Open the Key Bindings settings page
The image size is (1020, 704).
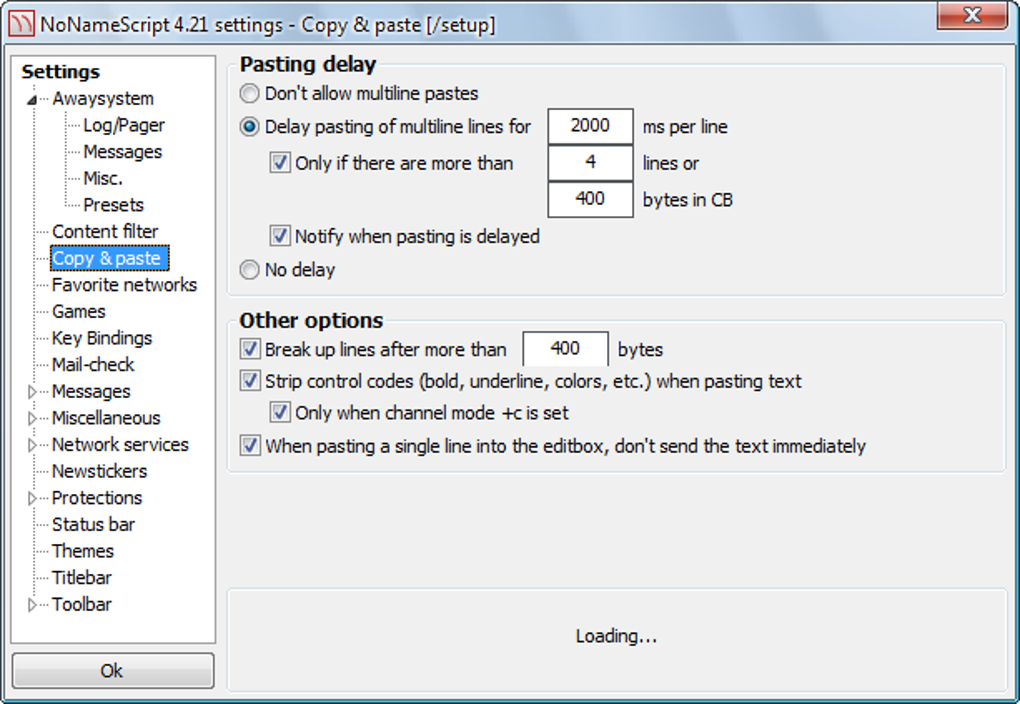coord(102,338)
